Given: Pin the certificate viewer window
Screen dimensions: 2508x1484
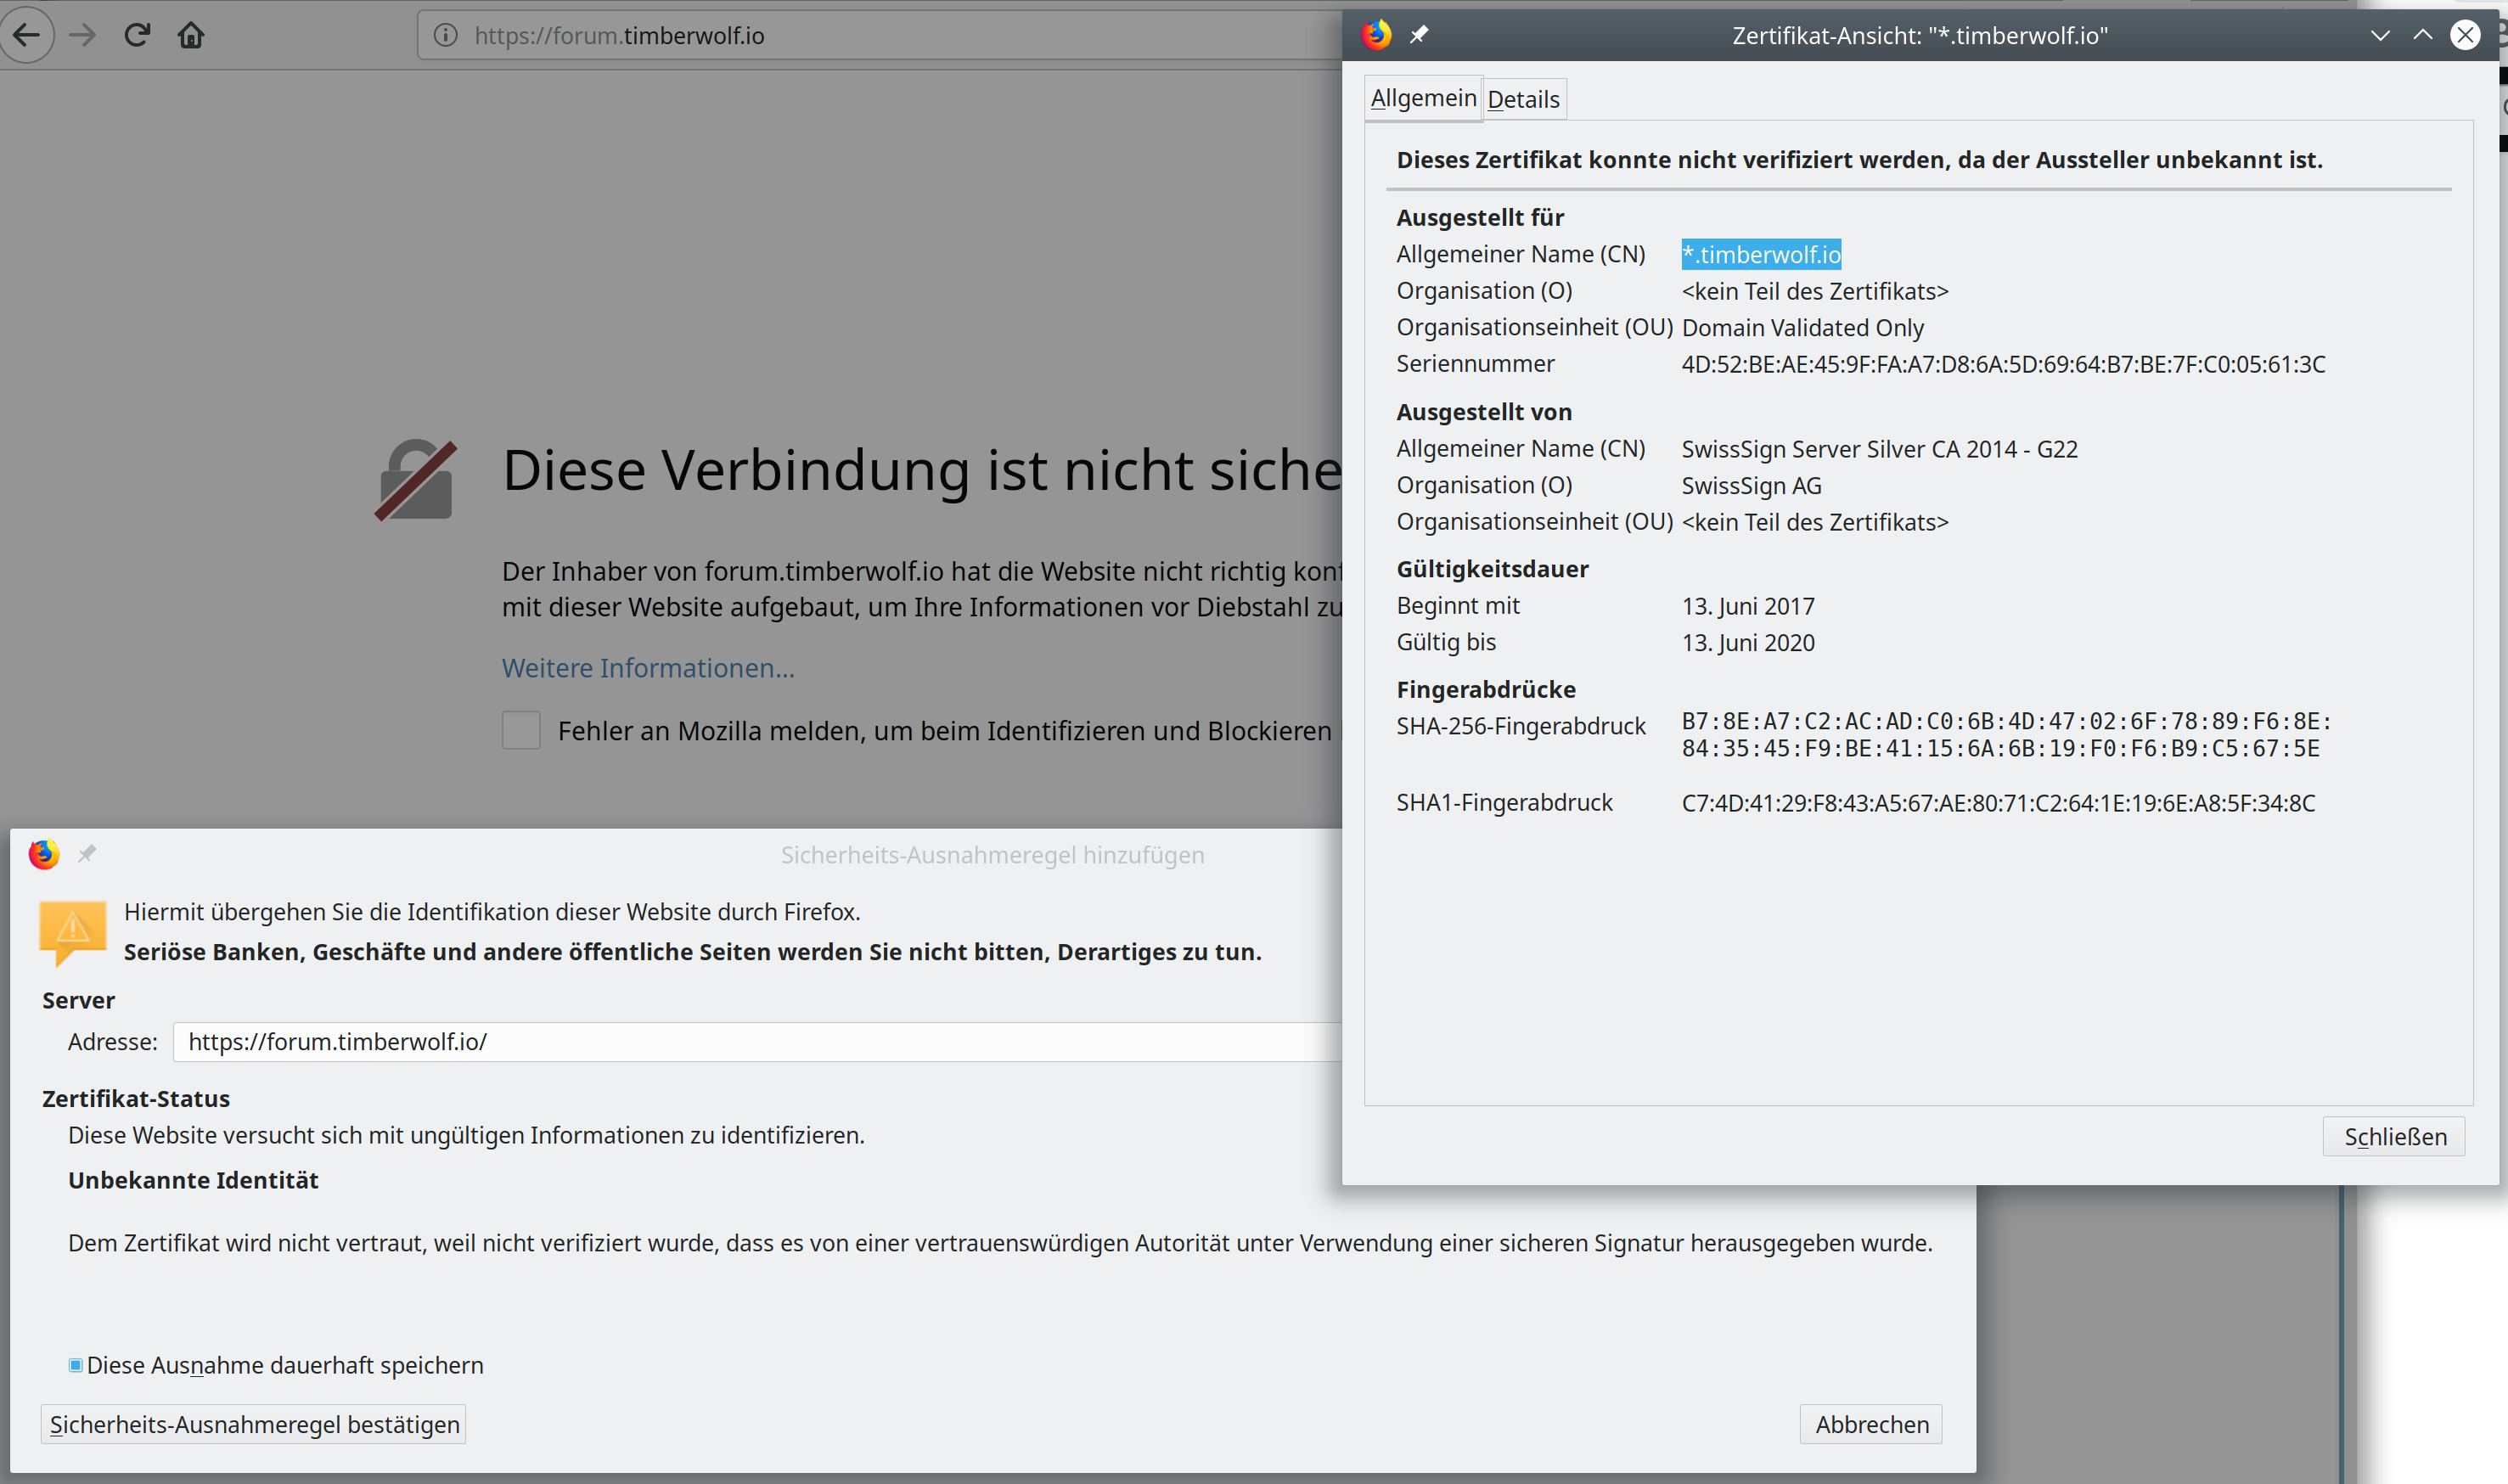Looking at the screenshot, I should (x=1419, y=35).
